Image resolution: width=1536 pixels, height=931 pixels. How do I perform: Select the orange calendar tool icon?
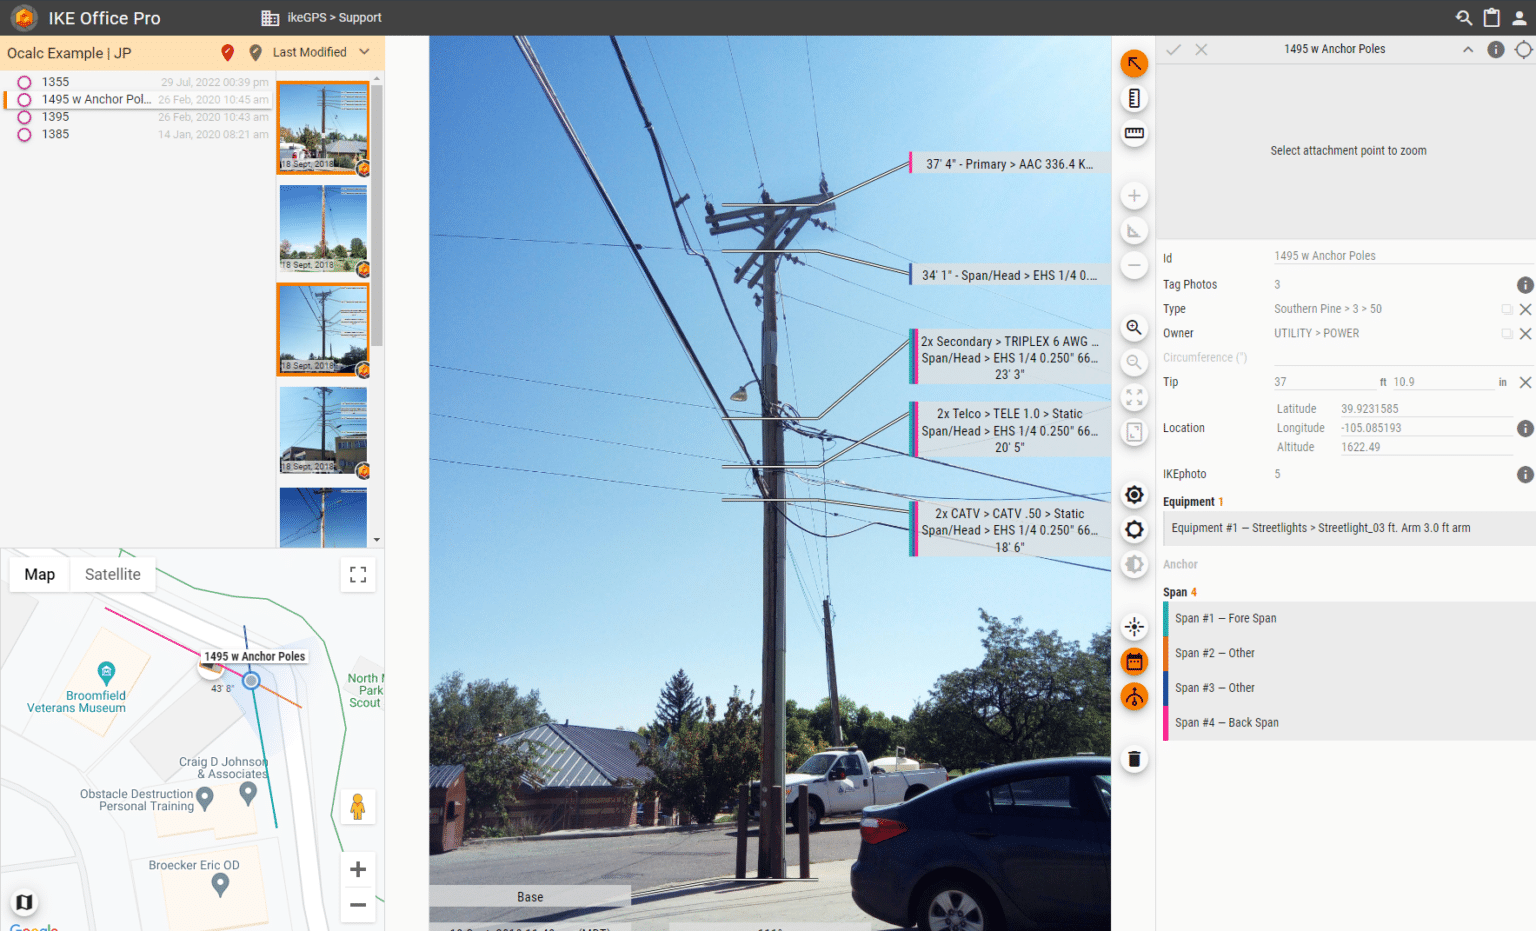(1133, 661)
